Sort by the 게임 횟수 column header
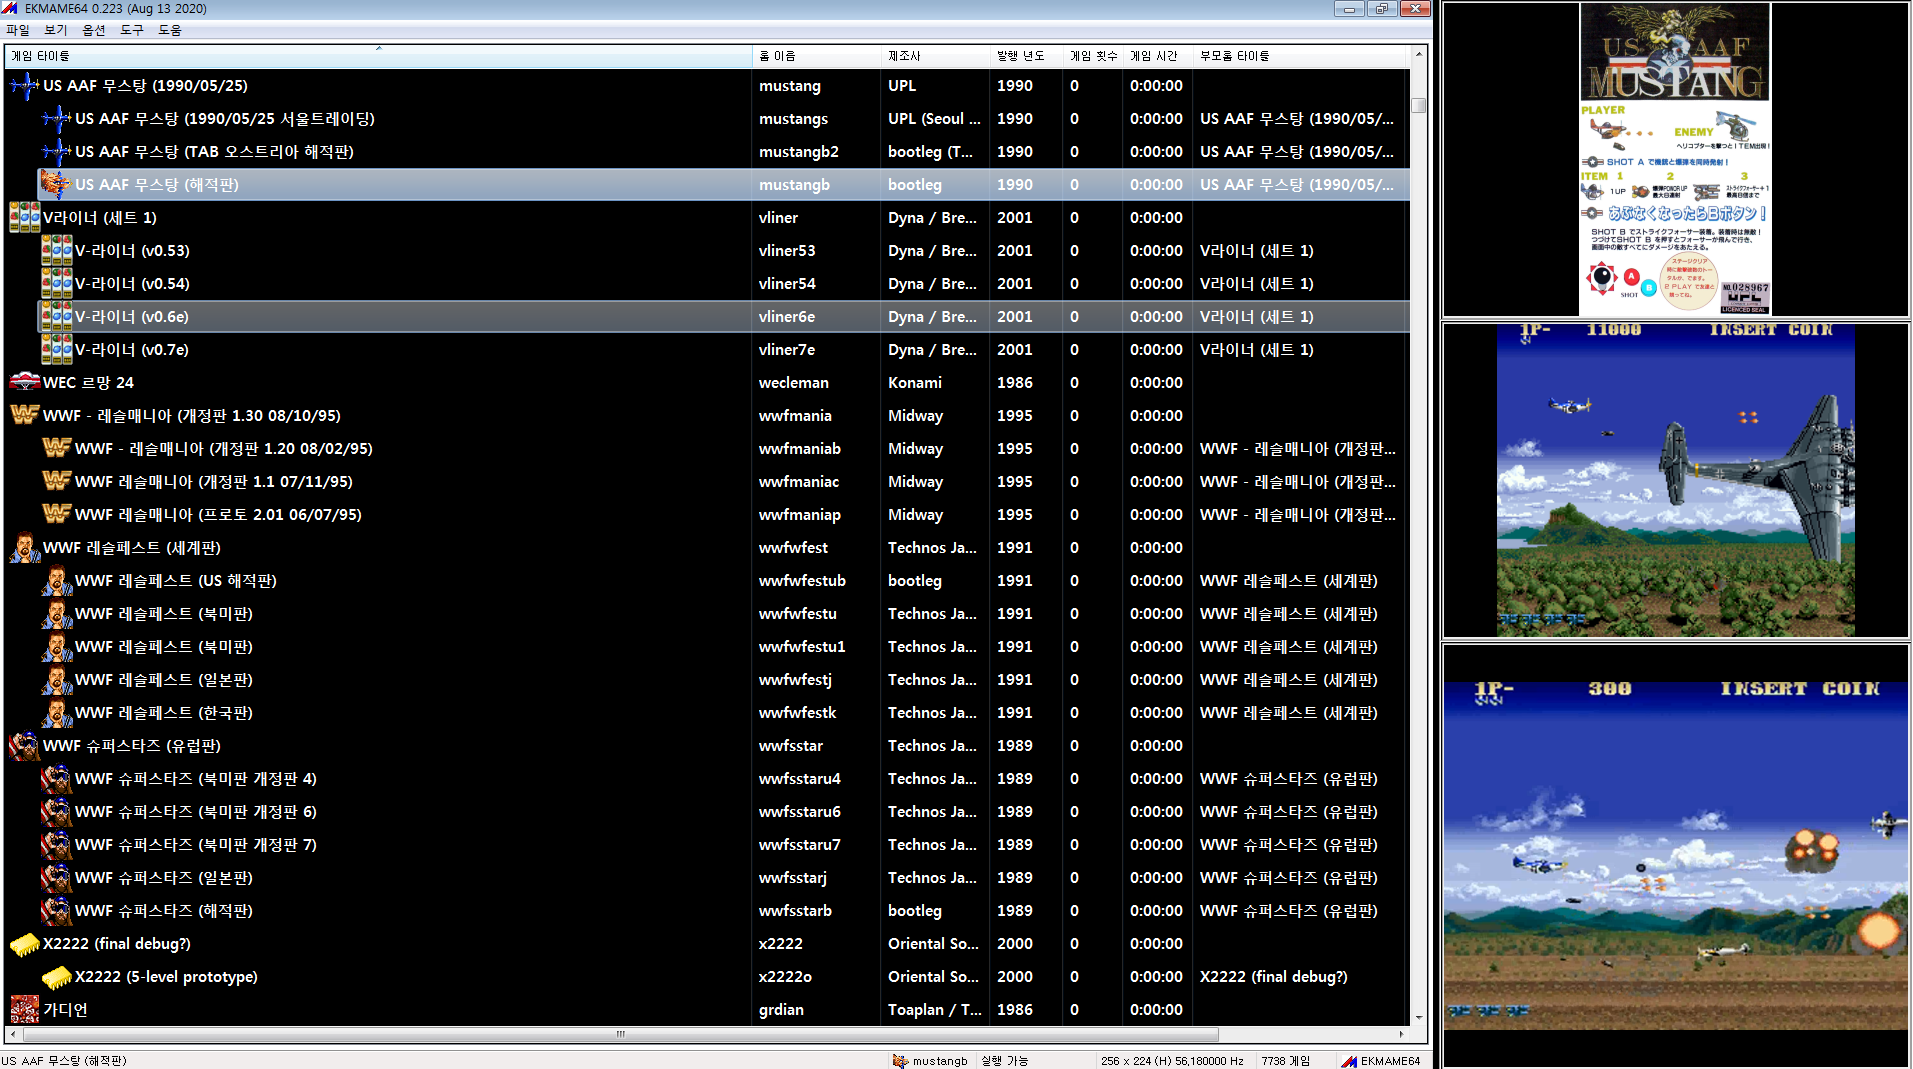The height and width of the screenshot is (1069, 1913). [x=1093, y=56]
